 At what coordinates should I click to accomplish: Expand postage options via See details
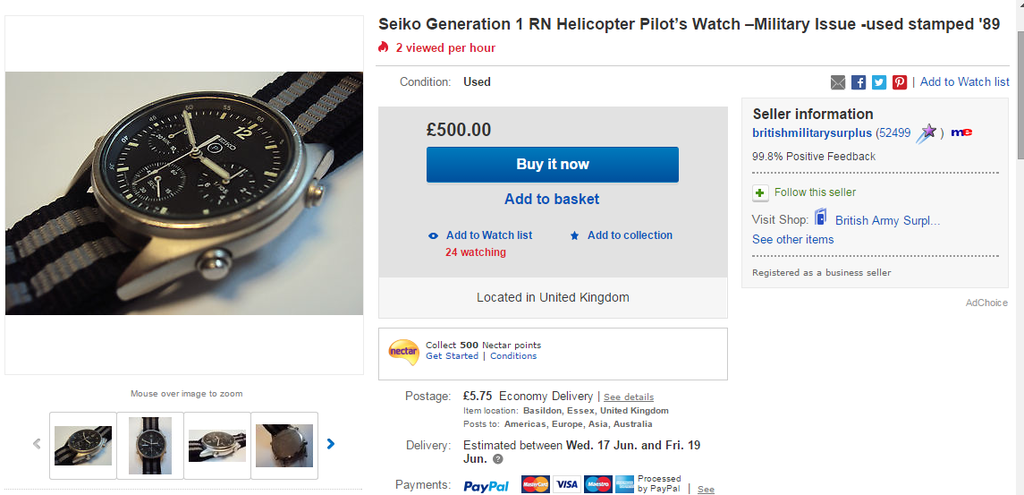[x=629, y=397]
